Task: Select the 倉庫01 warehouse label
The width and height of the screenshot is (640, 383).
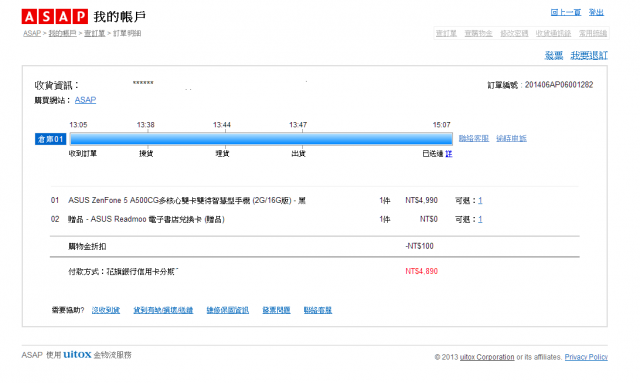Action: click(x=51, y=139)
